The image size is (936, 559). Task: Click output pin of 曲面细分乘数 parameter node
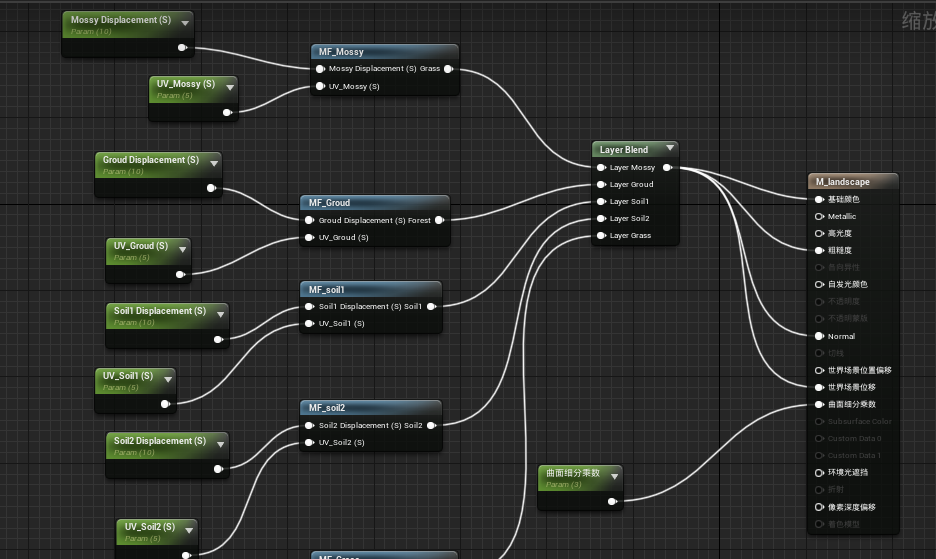[x=612, y=502]
